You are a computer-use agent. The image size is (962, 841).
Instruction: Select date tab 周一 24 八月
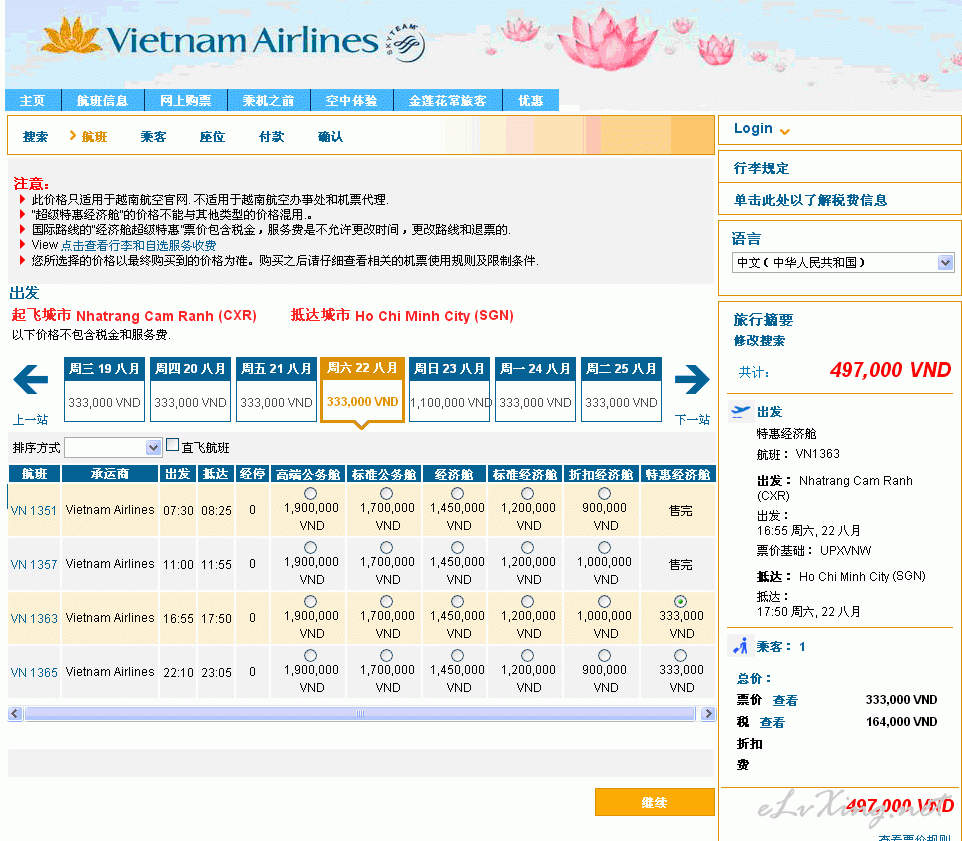tap(535, 390)
